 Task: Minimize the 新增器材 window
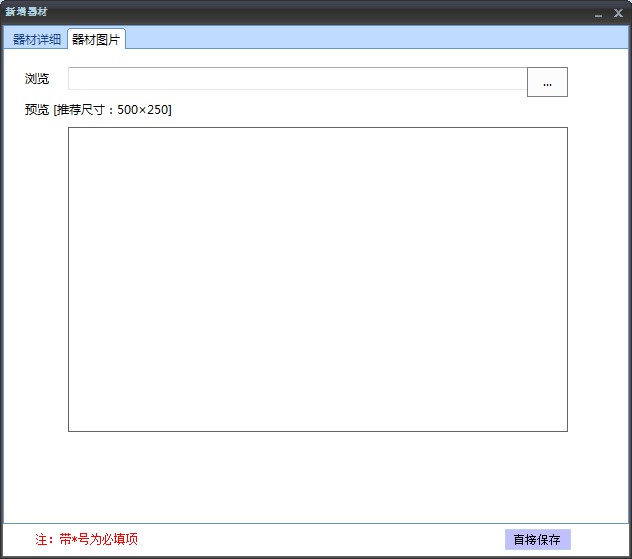598,13
